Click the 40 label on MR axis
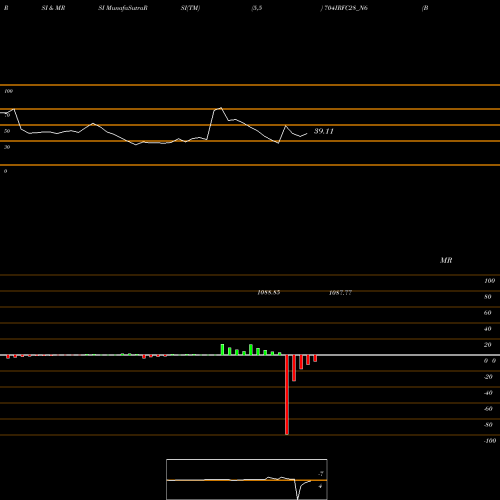This screenshot has width=500, height=500. point(488,329)
